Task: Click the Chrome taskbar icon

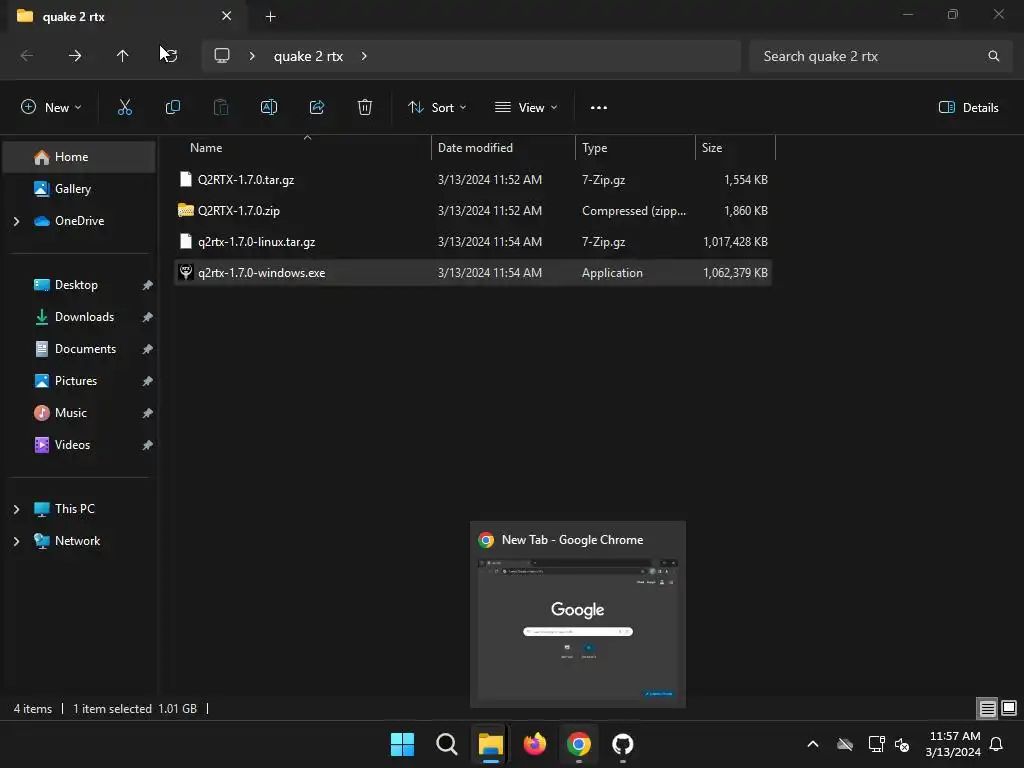Action: click(579, 744)
